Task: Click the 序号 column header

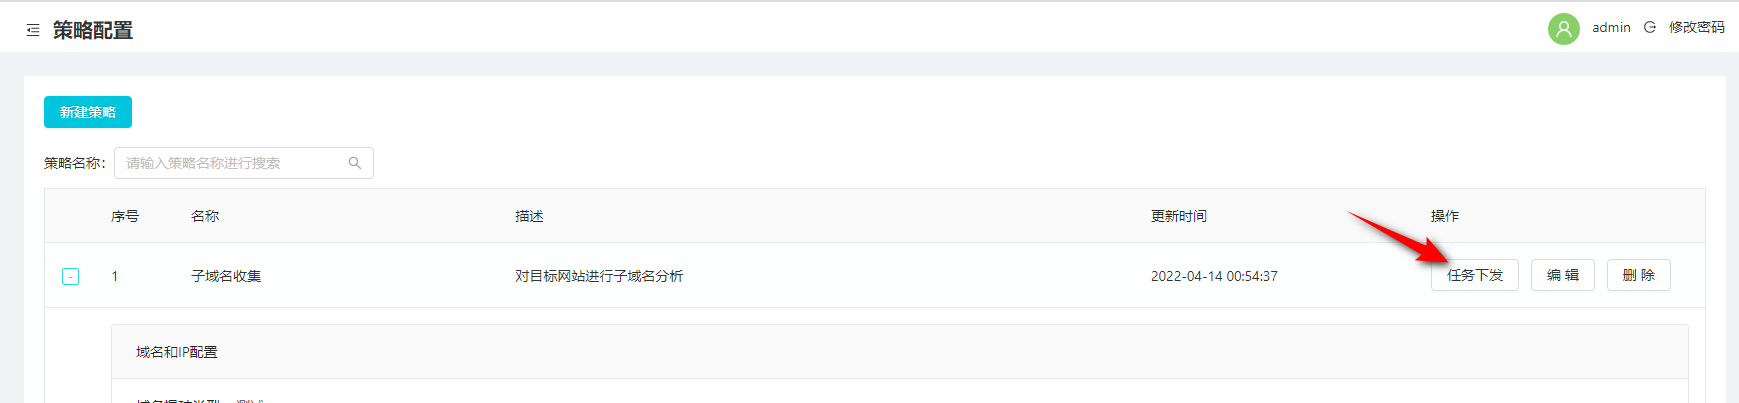Action: point(125,216)
